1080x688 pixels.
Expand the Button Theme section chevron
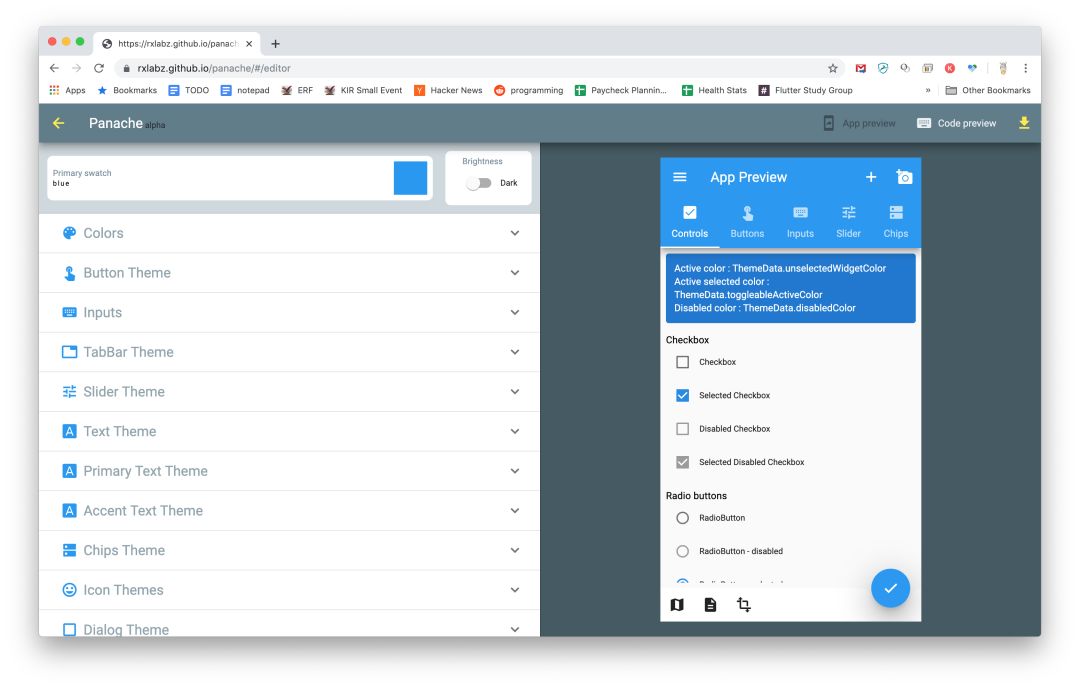pyautogui.click(x=515, y=273)
